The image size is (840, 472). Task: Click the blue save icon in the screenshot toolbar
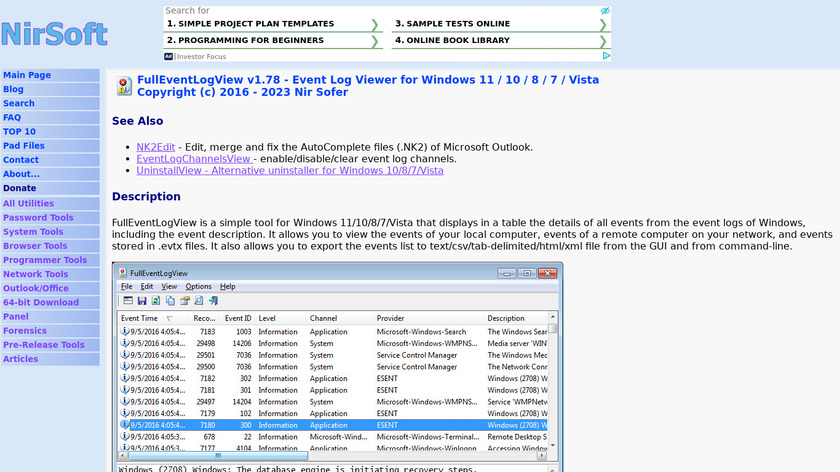[142, 300]
